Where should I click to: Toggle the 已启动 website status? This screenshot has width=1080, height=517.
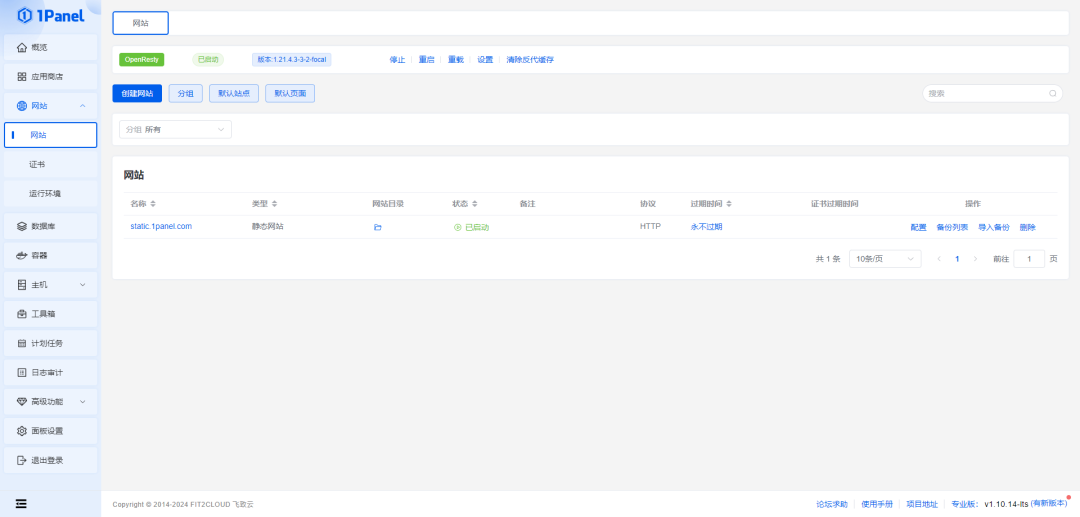(471, 227)
